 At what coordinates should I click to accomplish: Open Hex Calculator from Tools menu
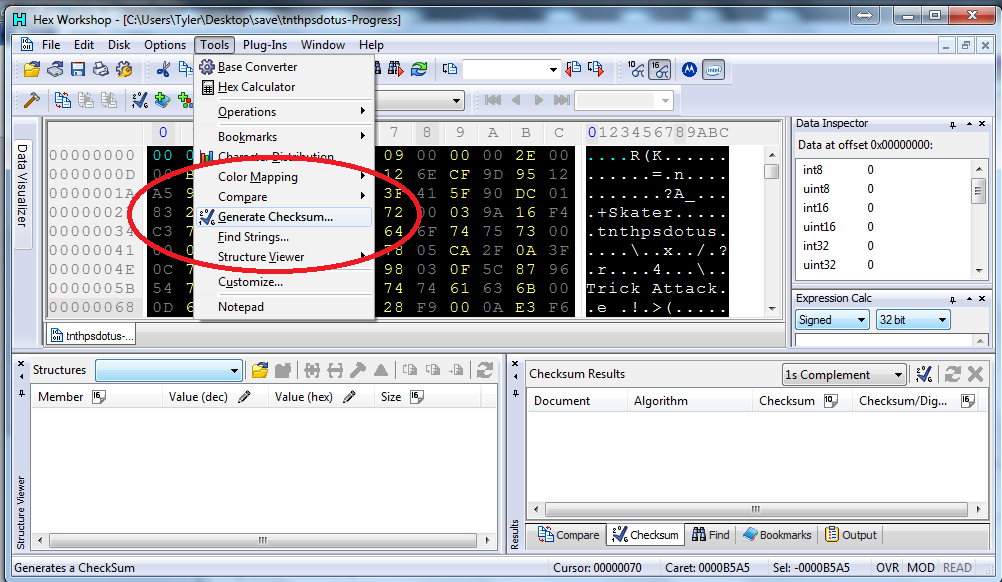click(256, 87)
